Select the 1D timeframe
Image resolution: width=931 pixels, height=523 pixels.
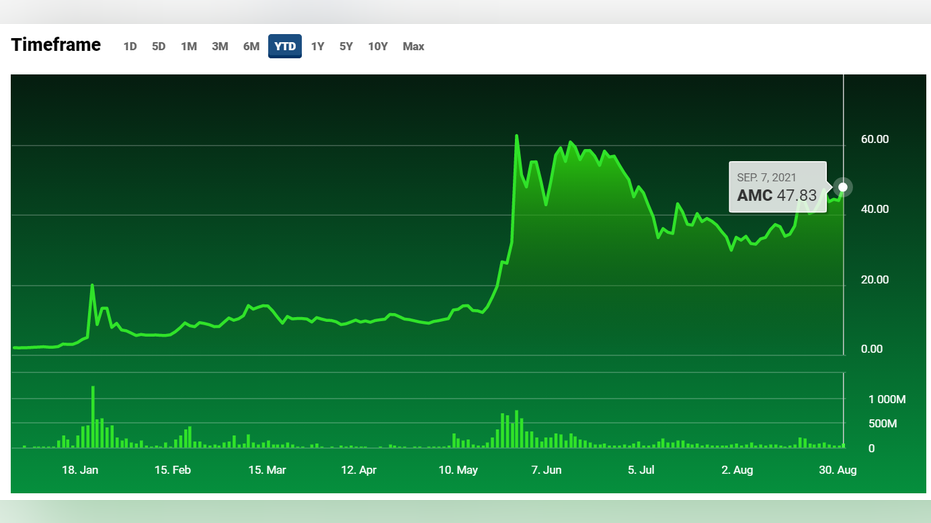coord(130,46)
